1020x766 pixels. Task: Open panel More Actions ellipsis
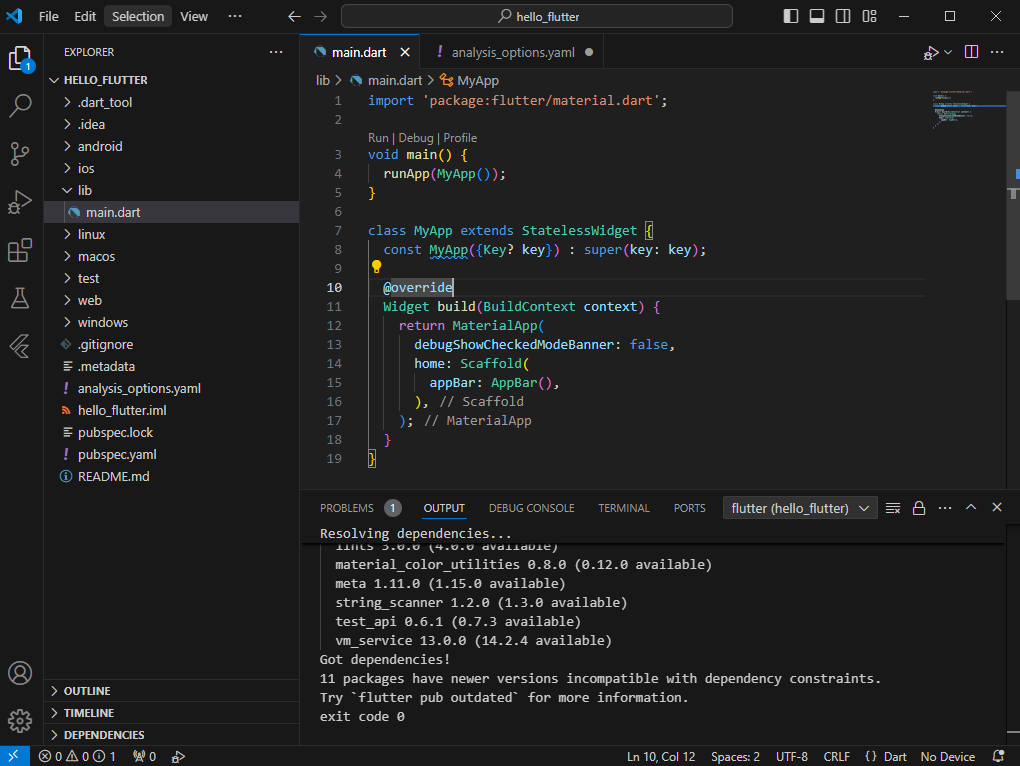pos(945,508)
